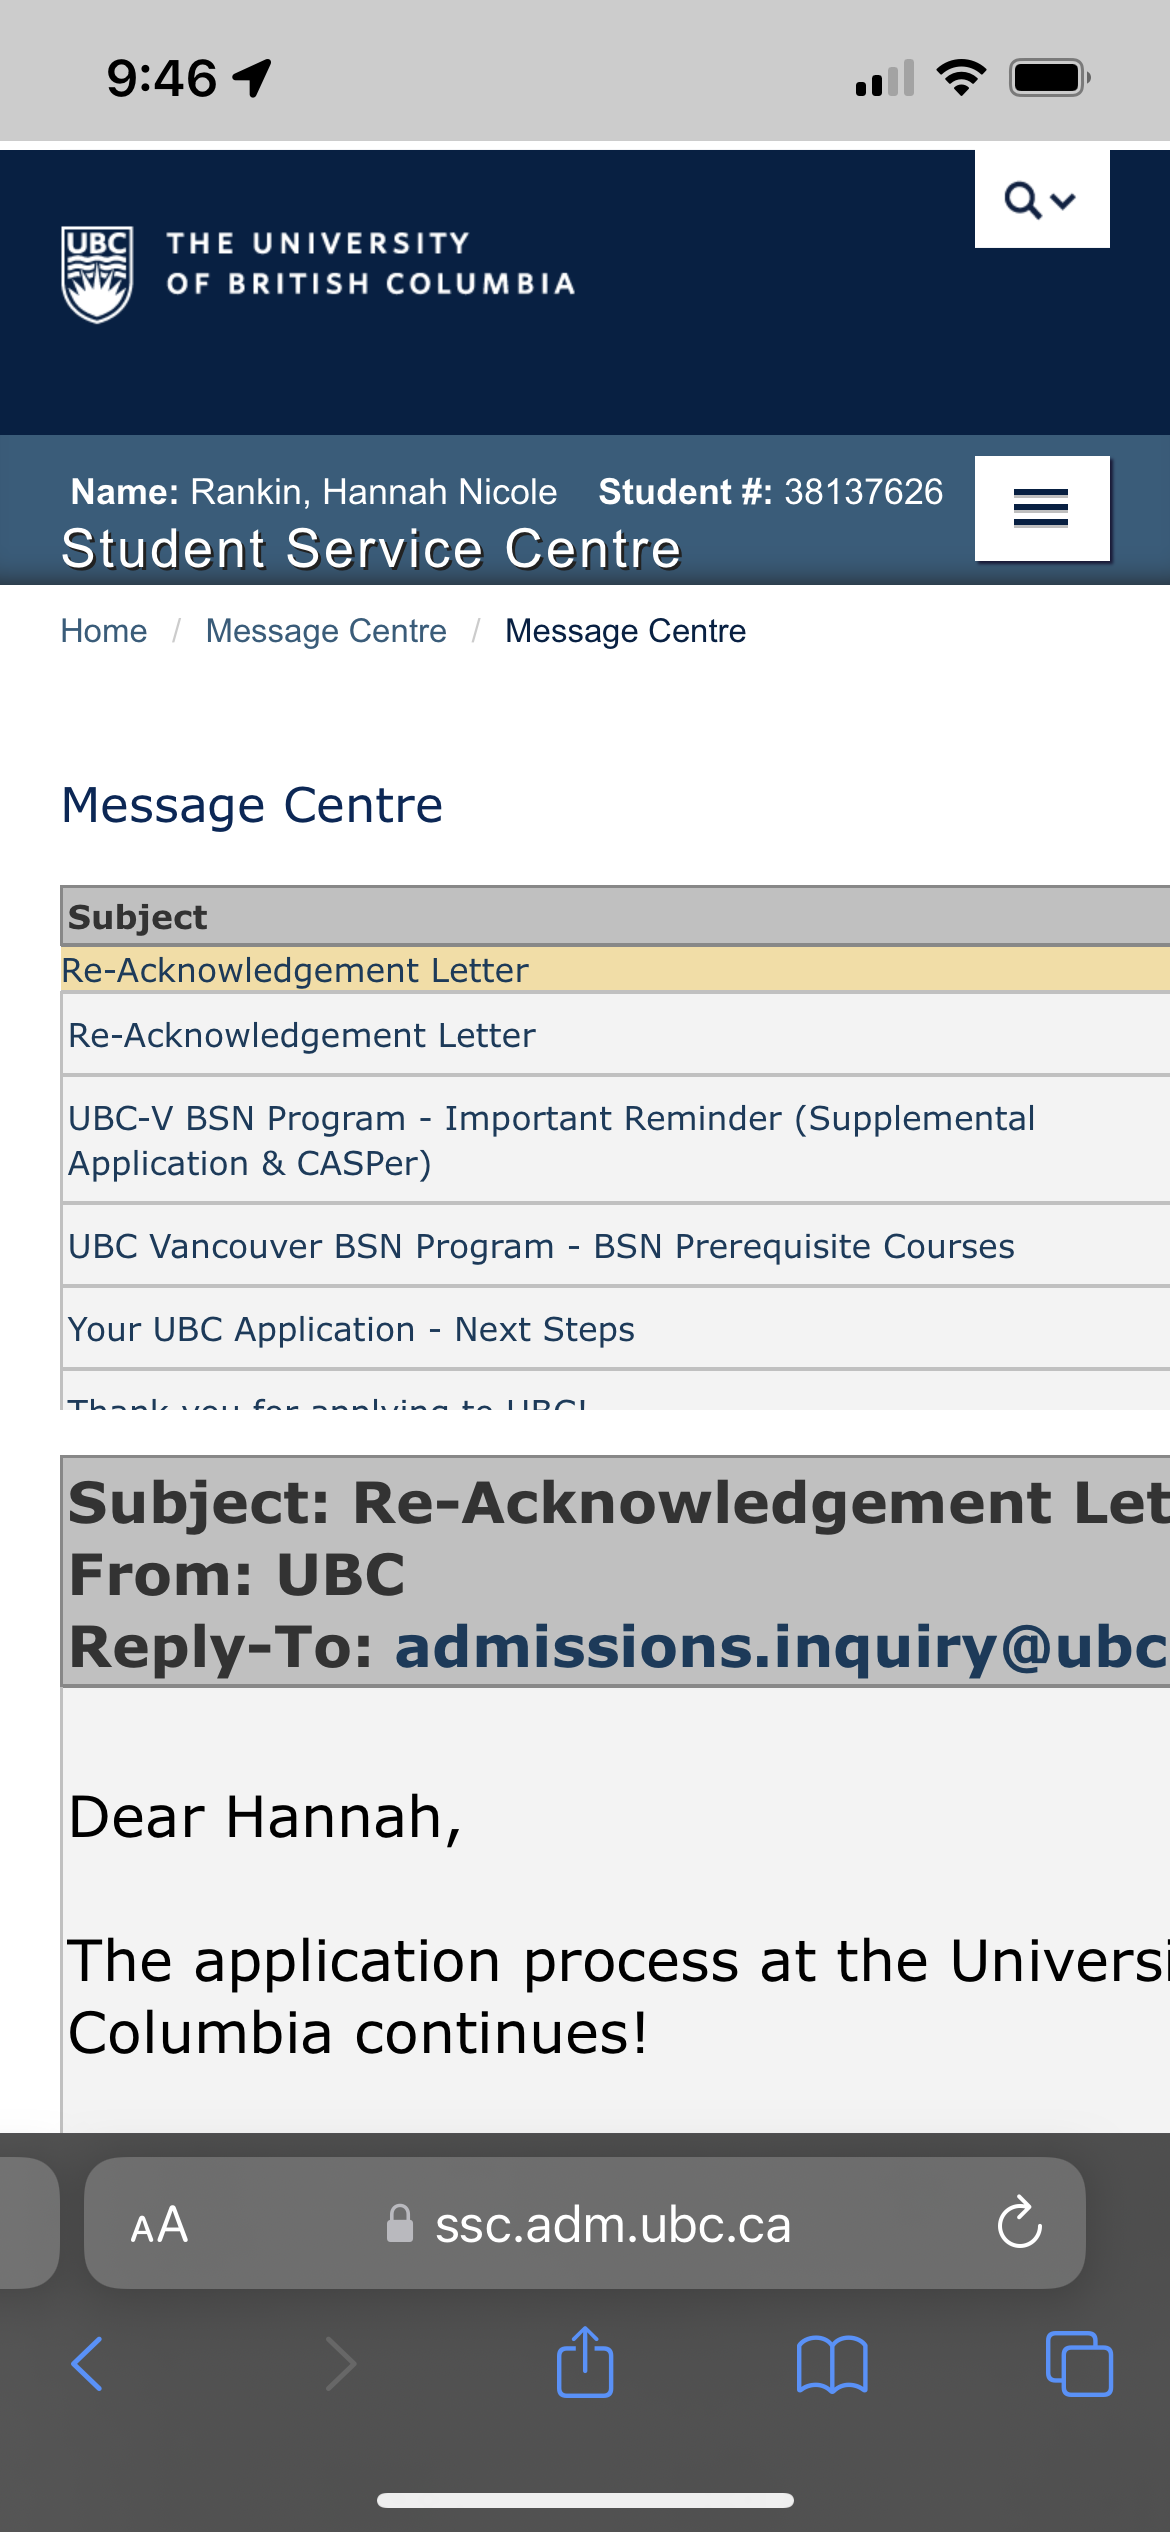Go back with the Safari back arrow

(x=87, y=2364)
